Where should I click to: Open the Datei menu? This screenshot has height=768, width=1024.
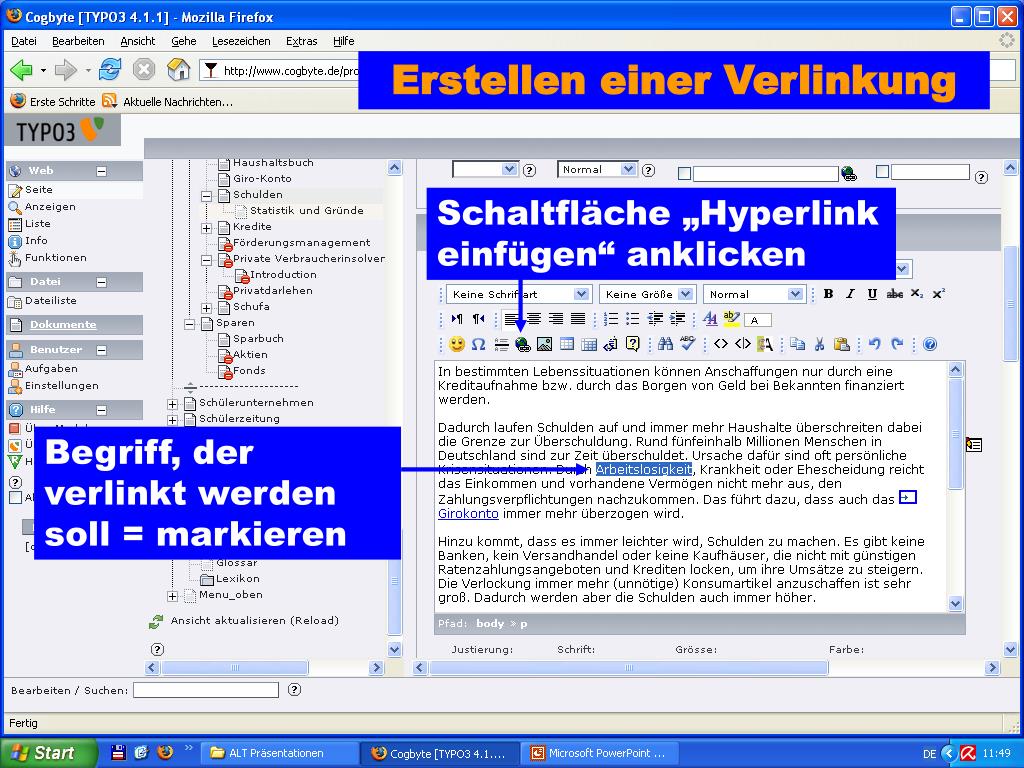click(24, 41)
